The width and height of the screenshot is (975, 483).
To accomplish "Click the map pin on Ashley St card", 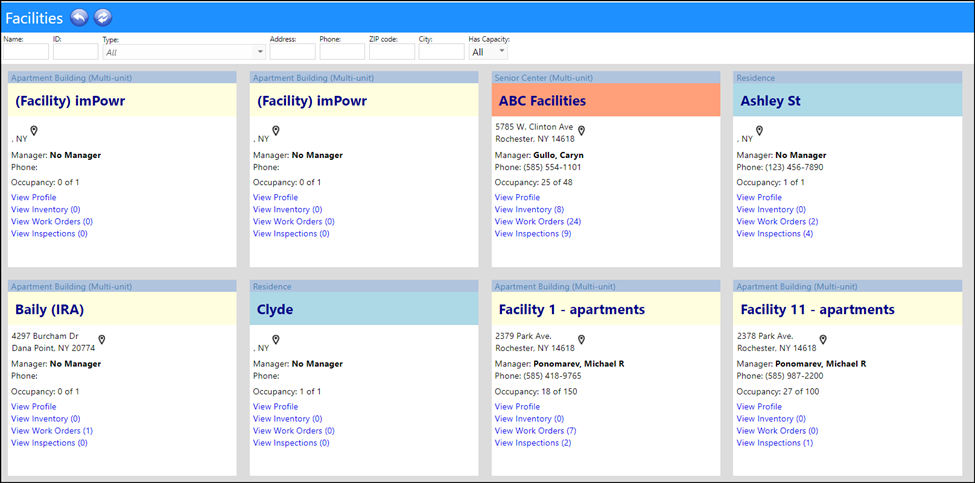I will [x=759, y=131].
